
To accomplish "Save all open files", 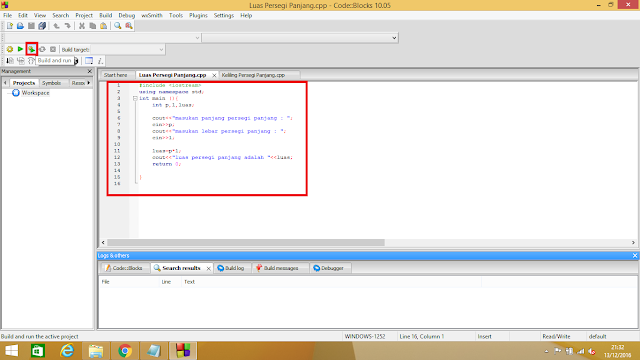I will [x=42, y=26].
